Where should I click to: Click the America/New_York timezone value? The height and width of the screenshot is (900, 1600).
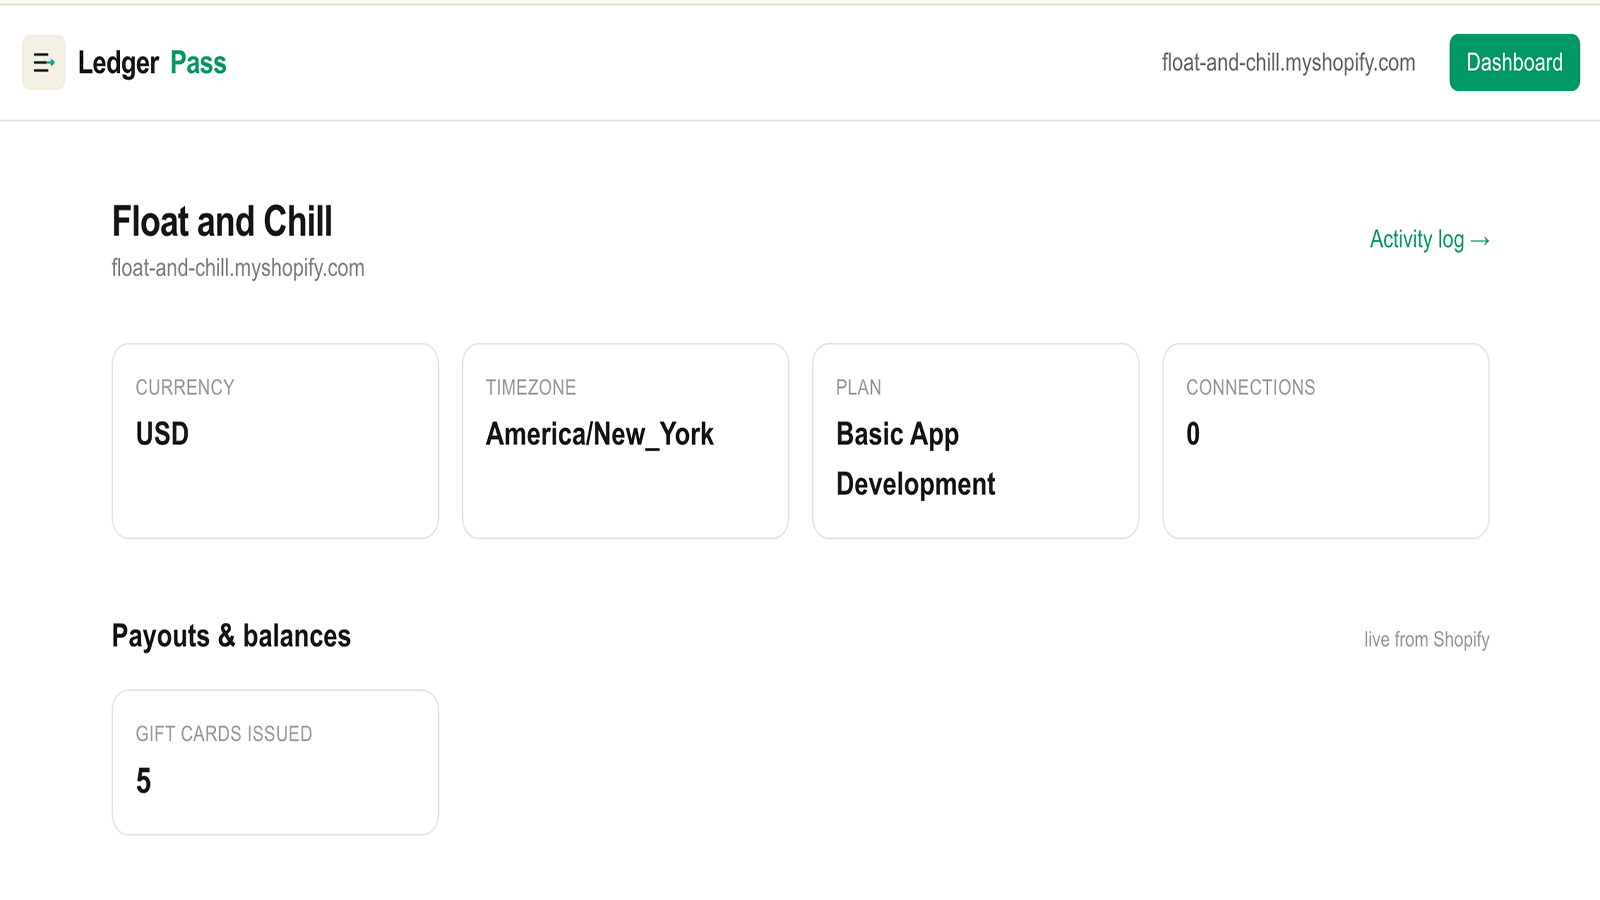tap(600, 434)
